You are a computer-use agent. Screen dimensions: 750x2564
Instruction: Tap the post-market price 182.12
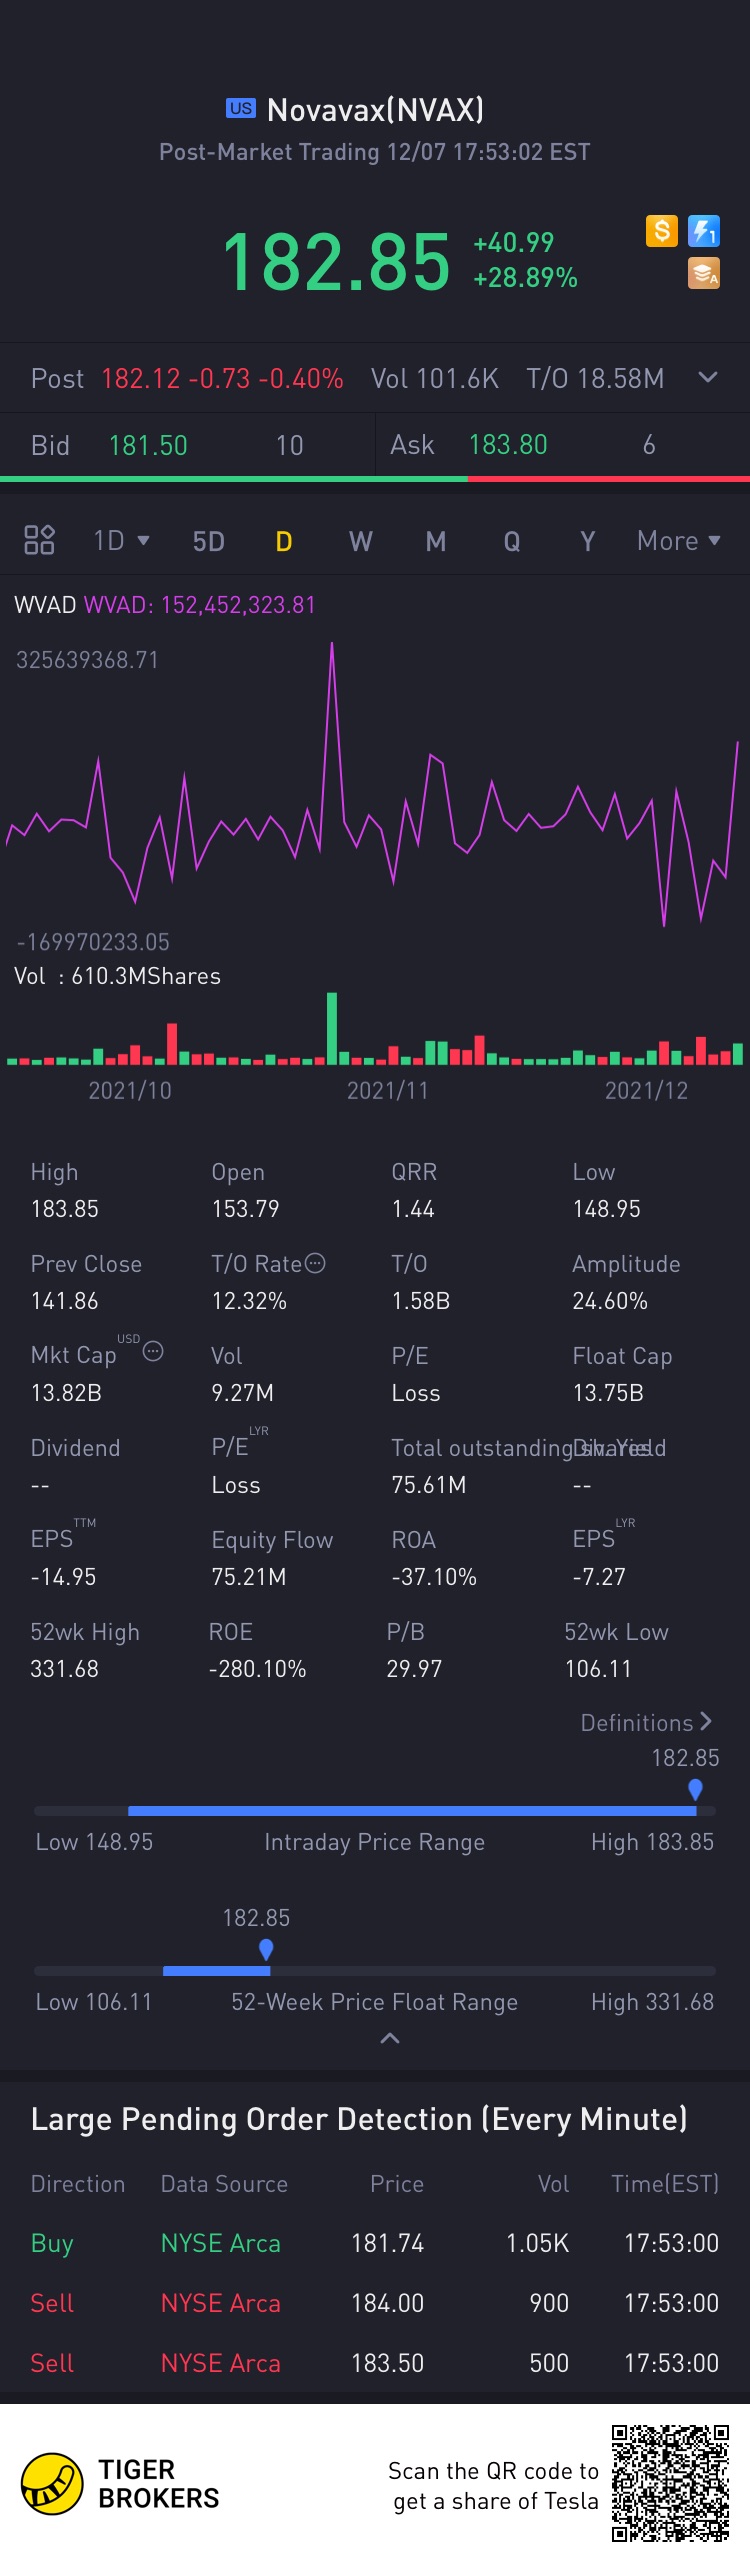point(141,378)
